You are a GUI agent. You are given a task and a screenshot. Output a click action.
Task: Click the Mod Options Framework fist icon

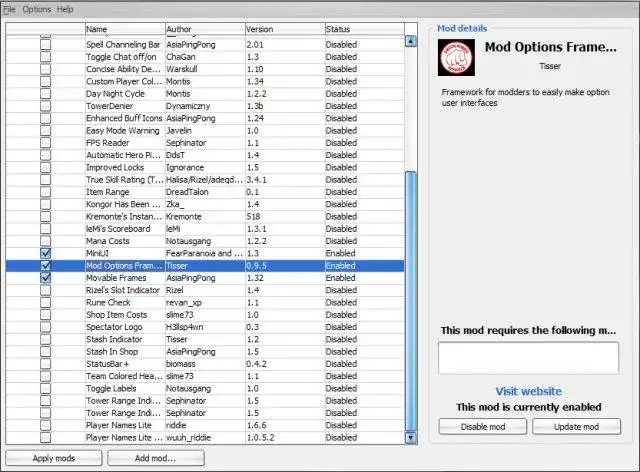pos(456,57)
